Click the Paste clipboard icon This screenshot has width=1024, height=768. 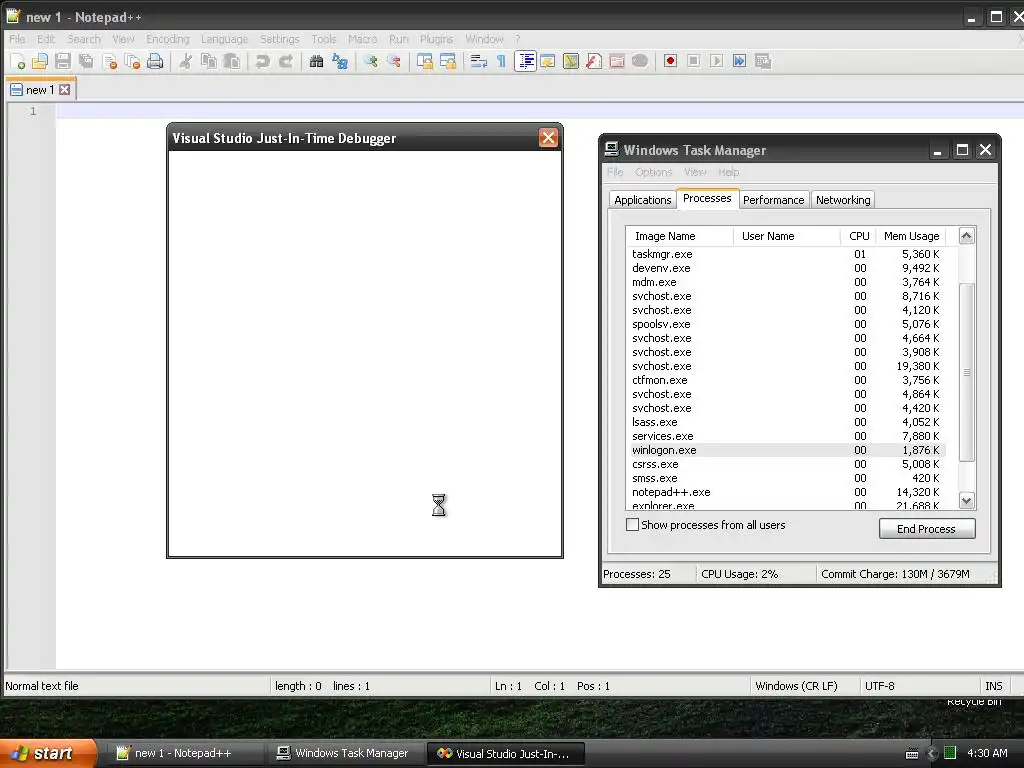point(232,61)
